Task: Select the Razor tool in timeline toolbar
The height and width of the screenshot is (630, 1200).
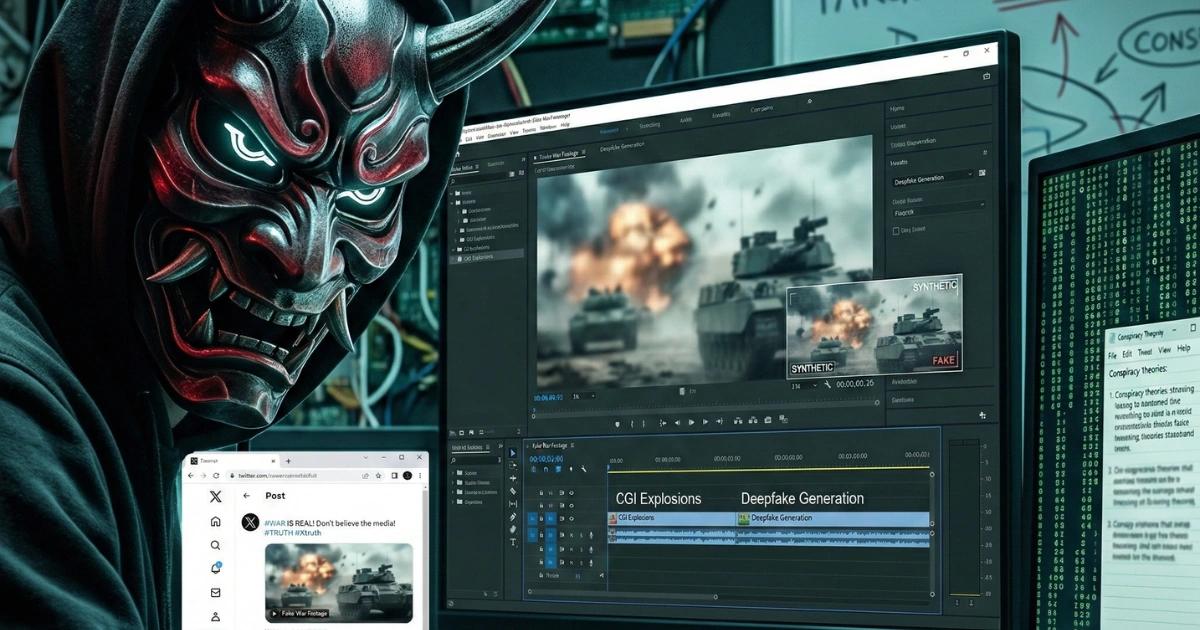Action: click(513, 491)
